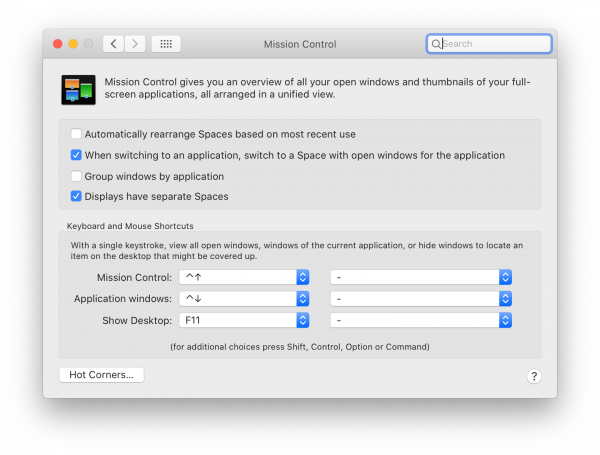600x455 pixels.
Task: Click the Mission Control description paragraph
Action: tap(318, 88)
